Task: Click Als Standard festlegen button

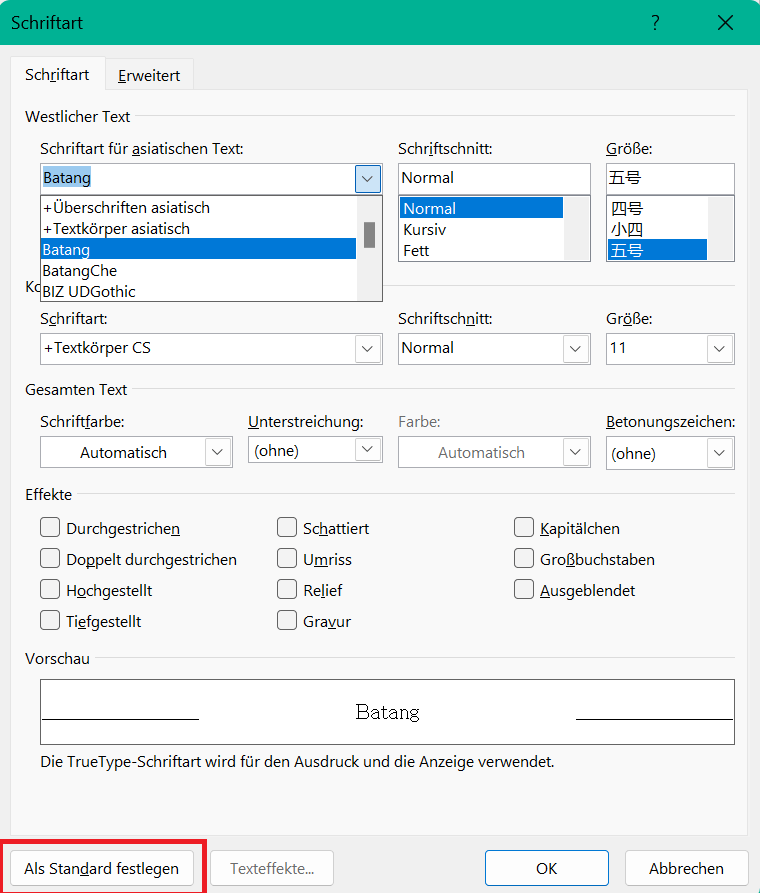Action: pyautogui.click(x=102, y=868)
